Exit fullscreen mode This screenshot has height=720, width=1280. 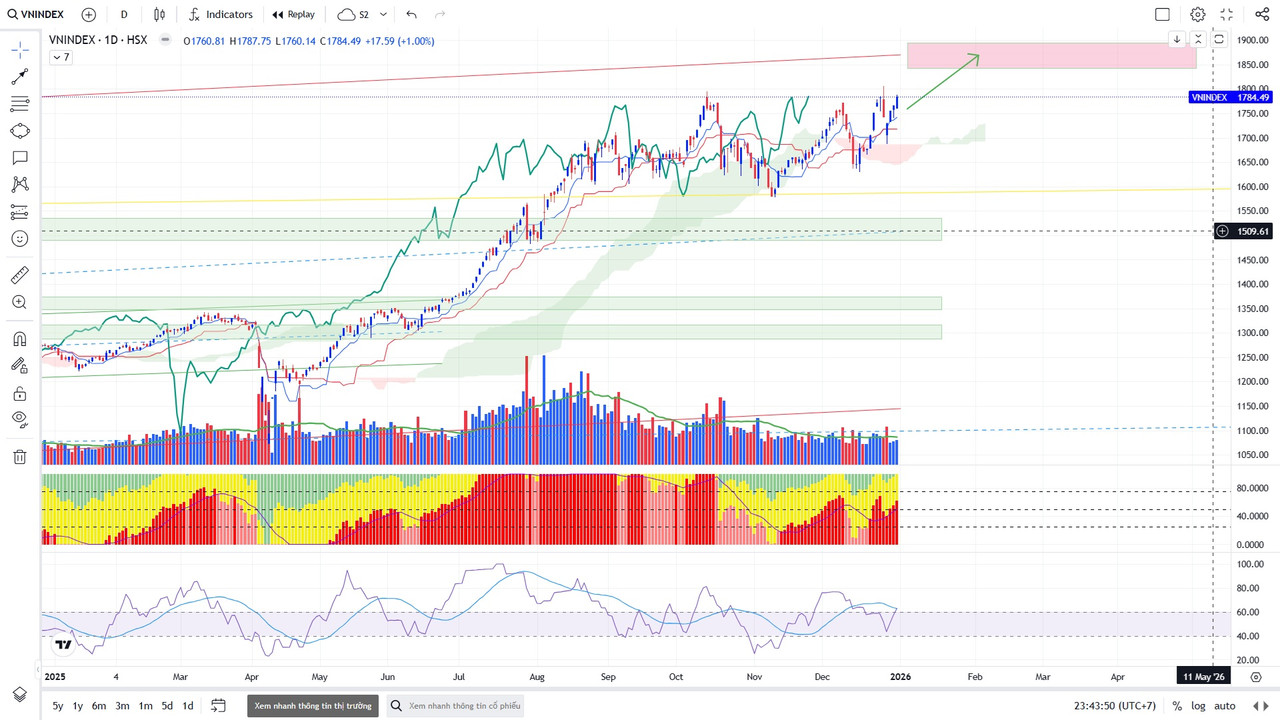pyautogui.click(x=1227, y=15)
